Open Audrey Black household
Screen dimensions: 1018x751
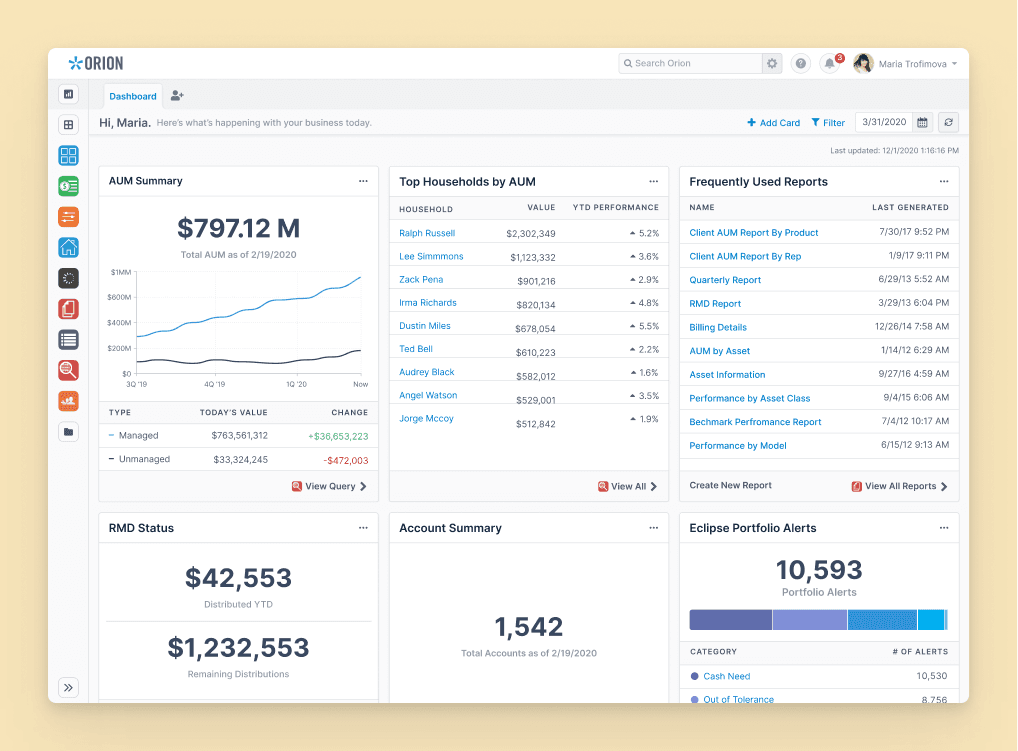pyautogui.click(x=427, y=372)
